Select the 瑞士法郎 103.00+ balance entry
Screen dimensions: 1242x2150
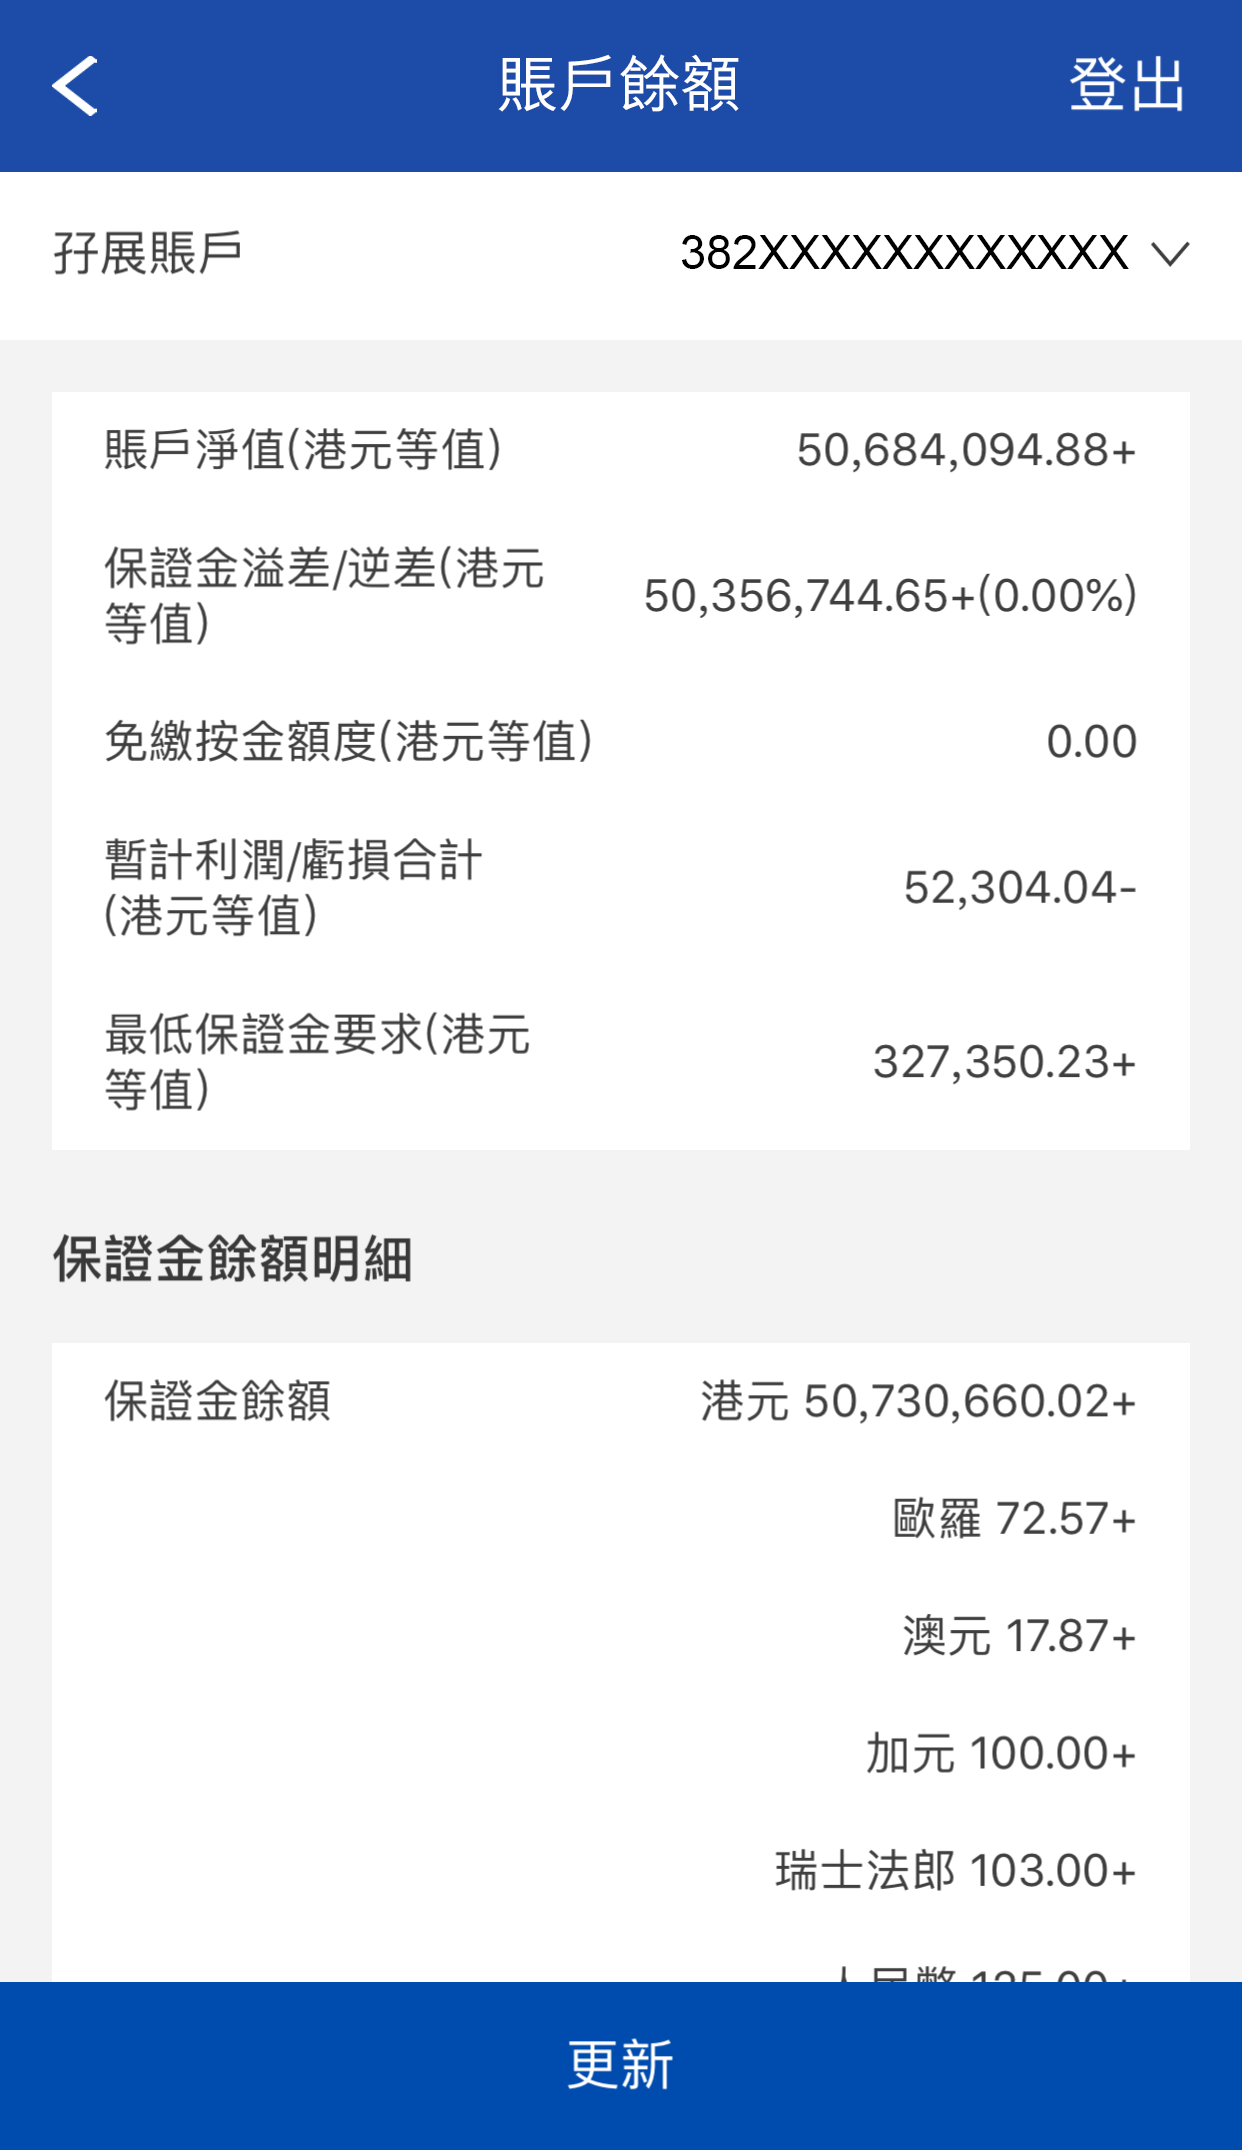tap(955, 1871)
